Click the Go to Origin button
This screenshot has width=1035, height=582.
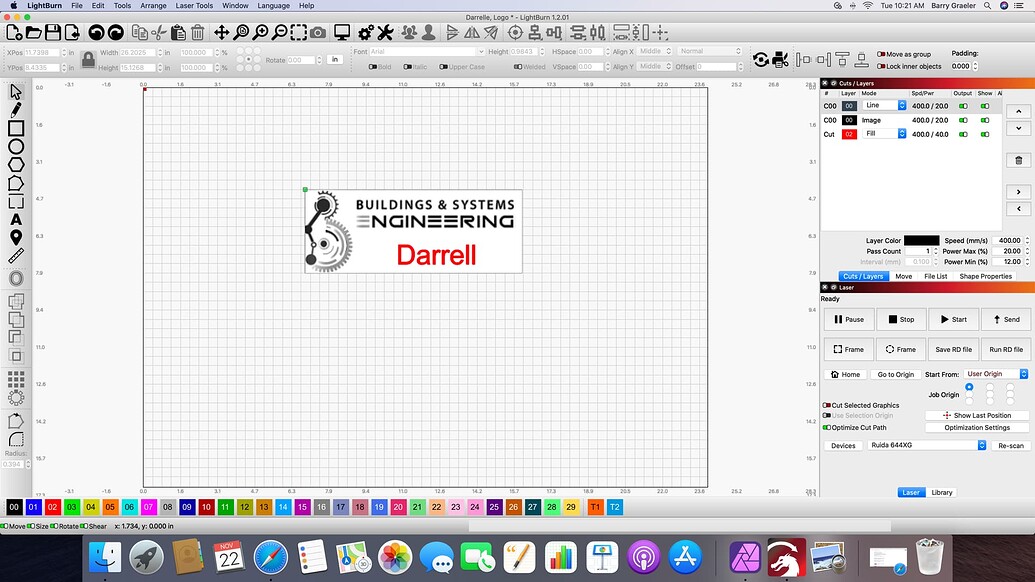[895, 374]
